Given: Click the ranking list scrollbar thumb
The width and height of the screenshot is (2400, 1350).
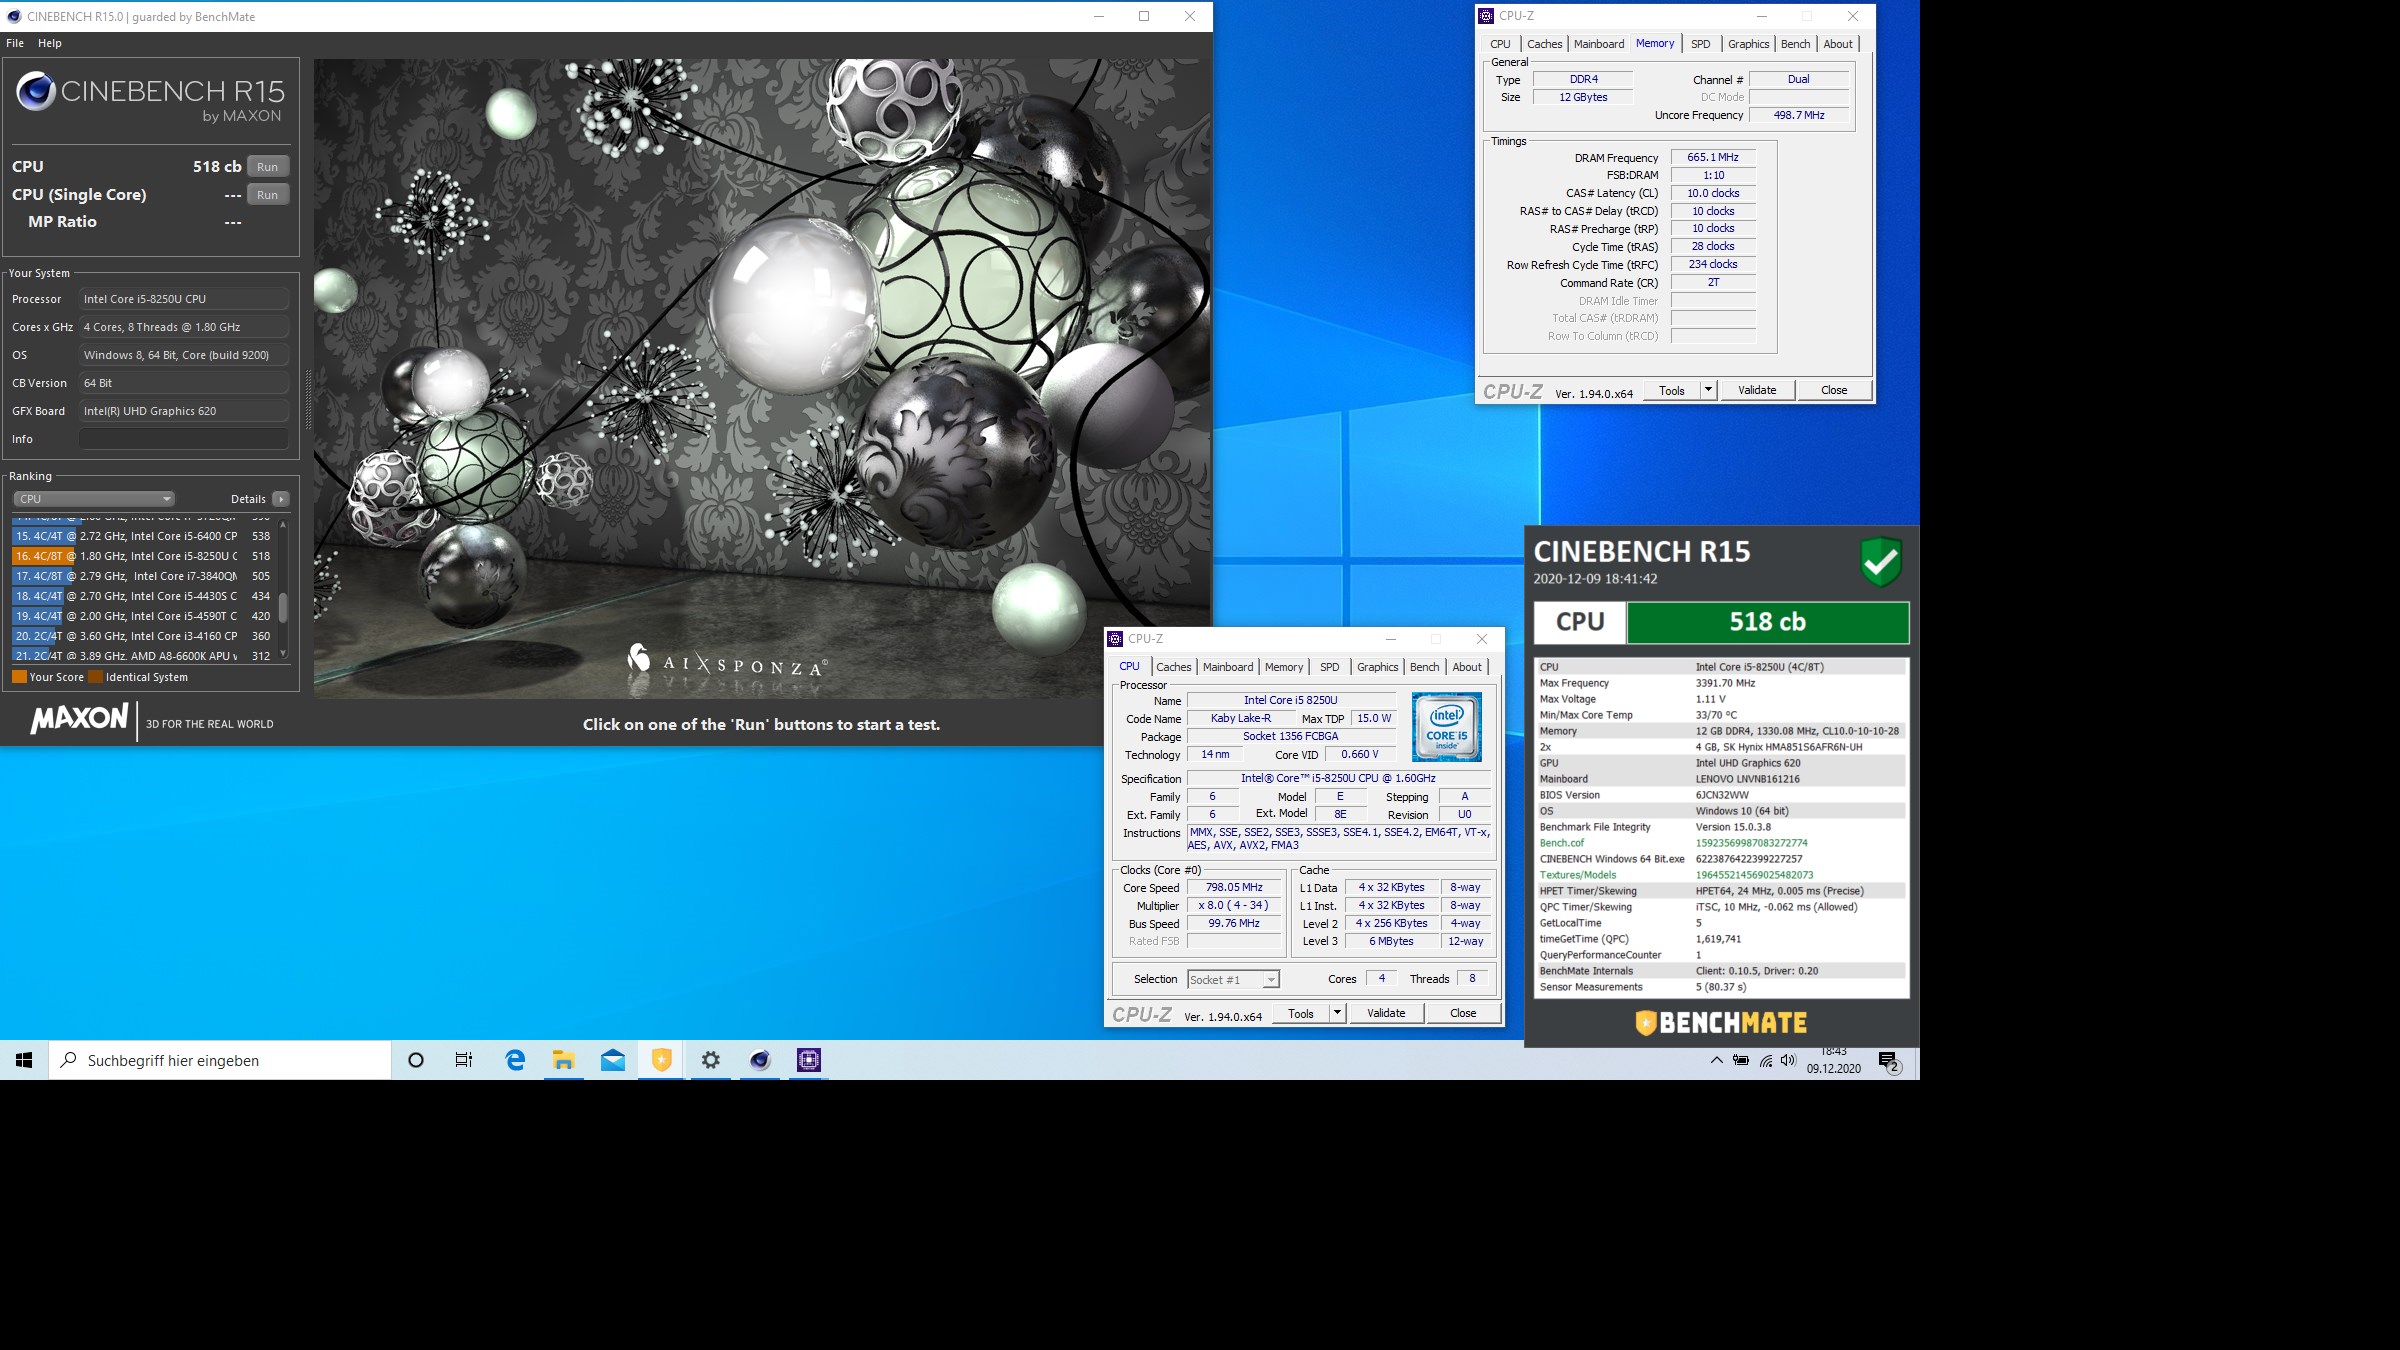Looking at the screenshot, I should [283, 607].
